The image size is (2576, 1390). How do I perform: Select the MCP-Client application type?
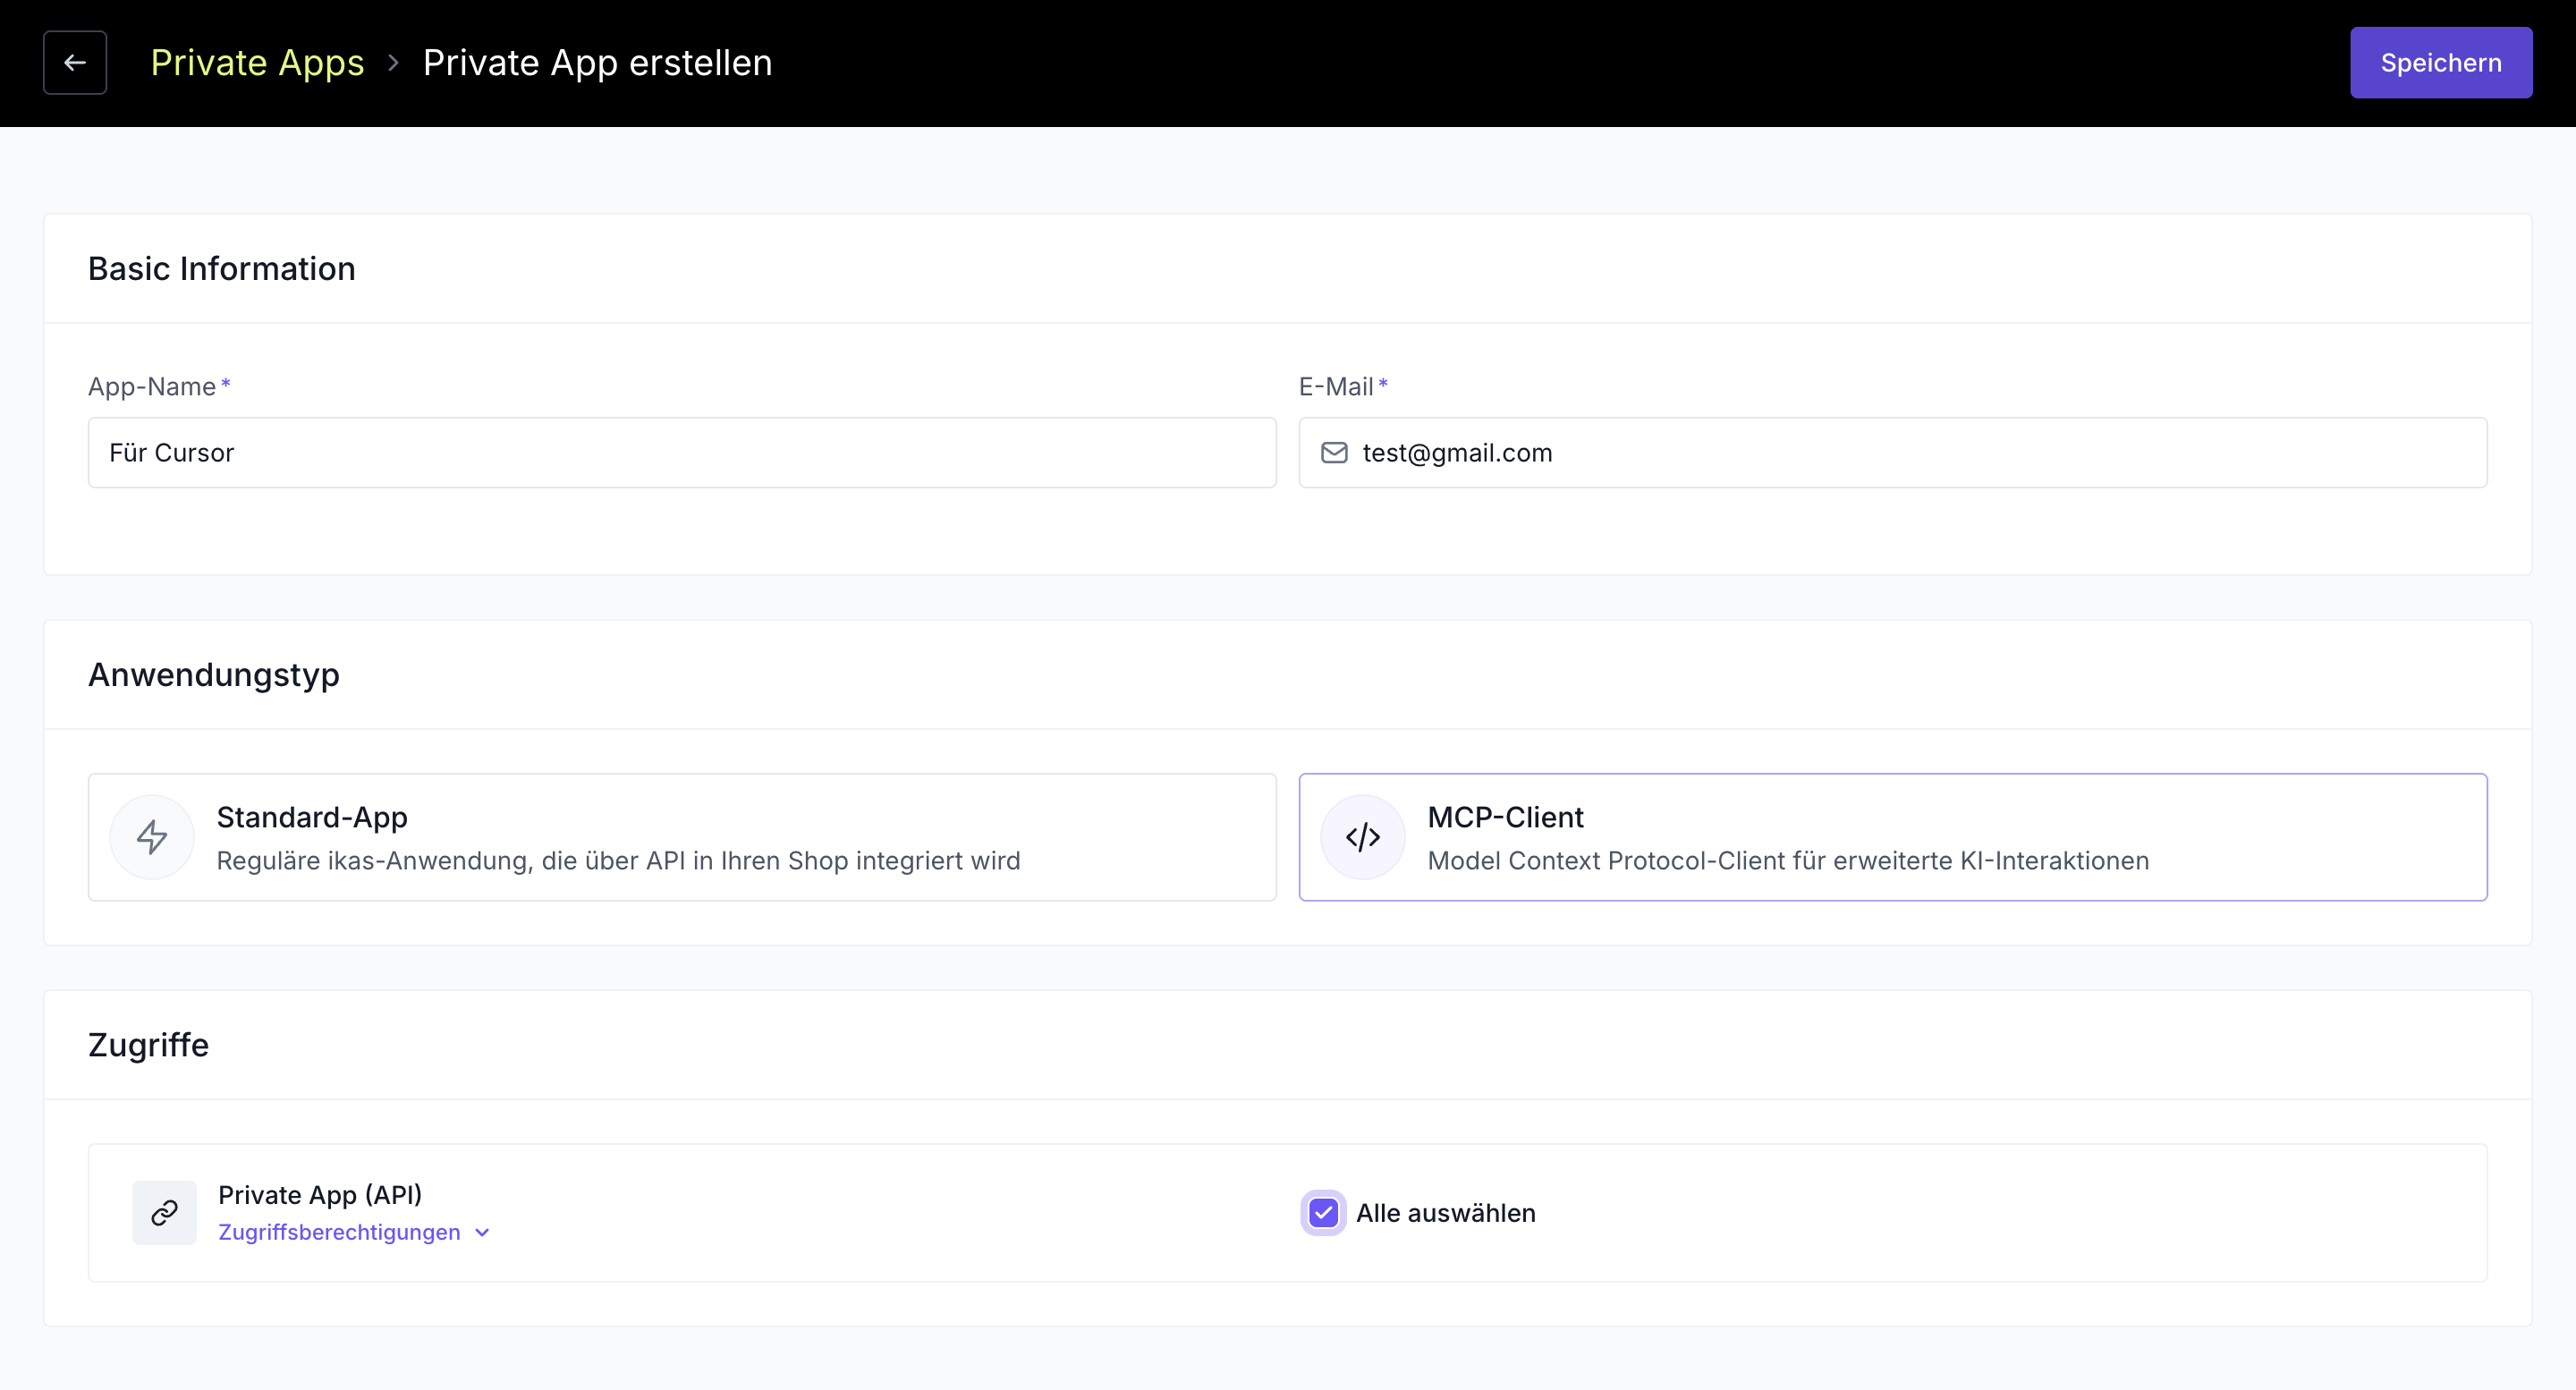point(1893,837)
